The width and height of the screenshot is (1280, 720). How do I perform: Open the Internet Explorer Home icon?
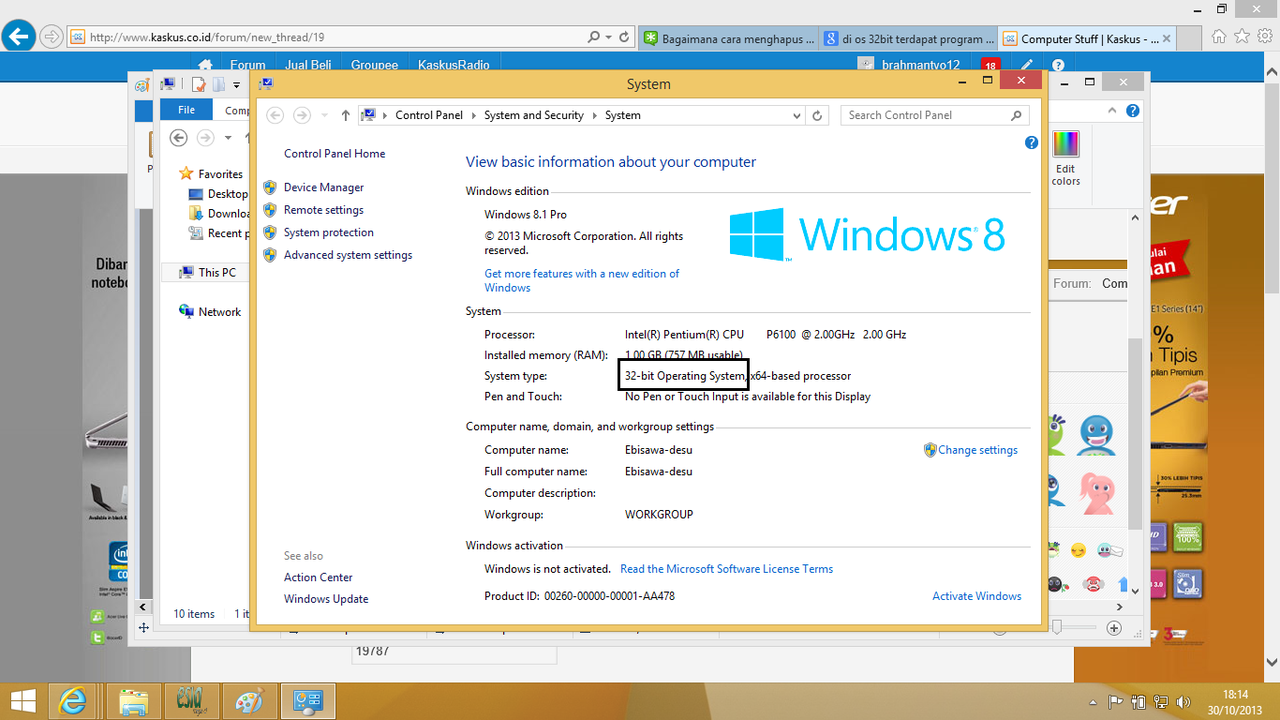1219,37
